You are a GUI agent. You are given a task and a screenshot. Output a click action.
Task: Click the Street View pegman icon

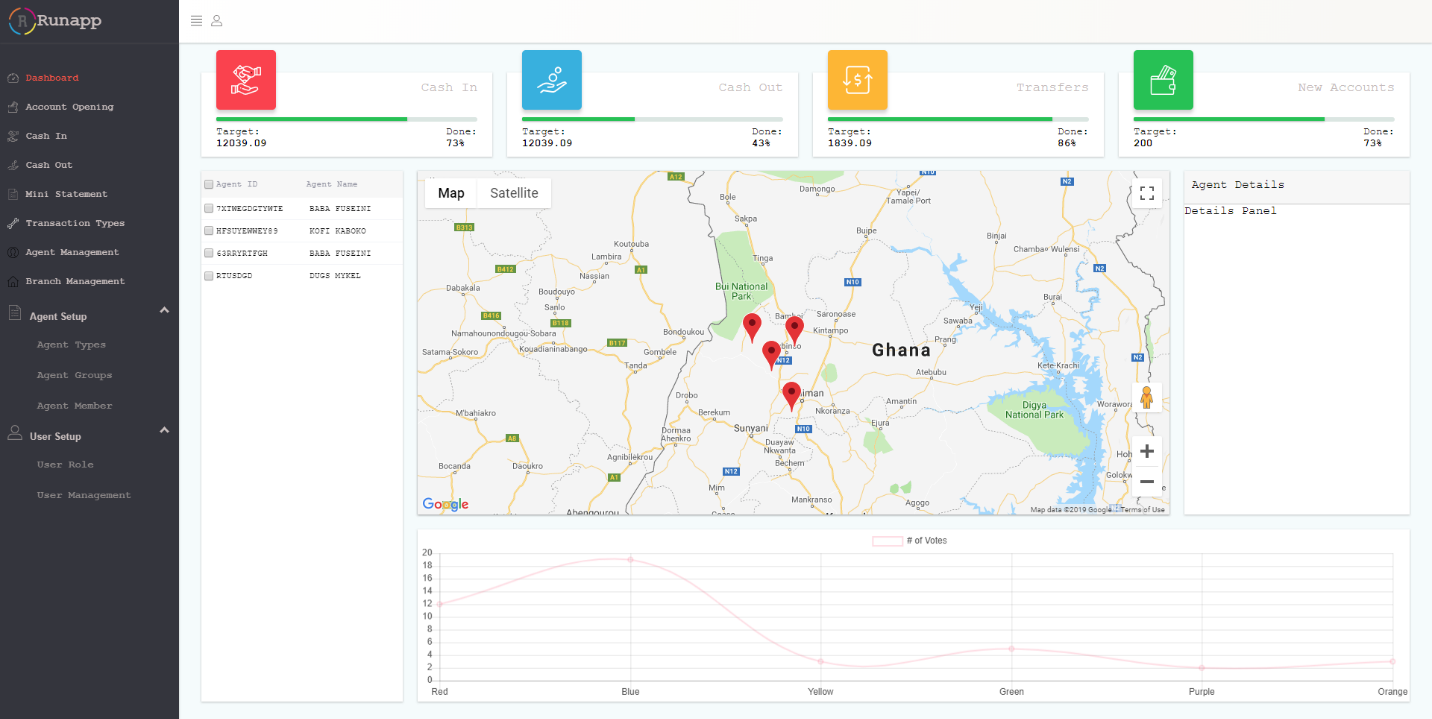[1147, 398]
